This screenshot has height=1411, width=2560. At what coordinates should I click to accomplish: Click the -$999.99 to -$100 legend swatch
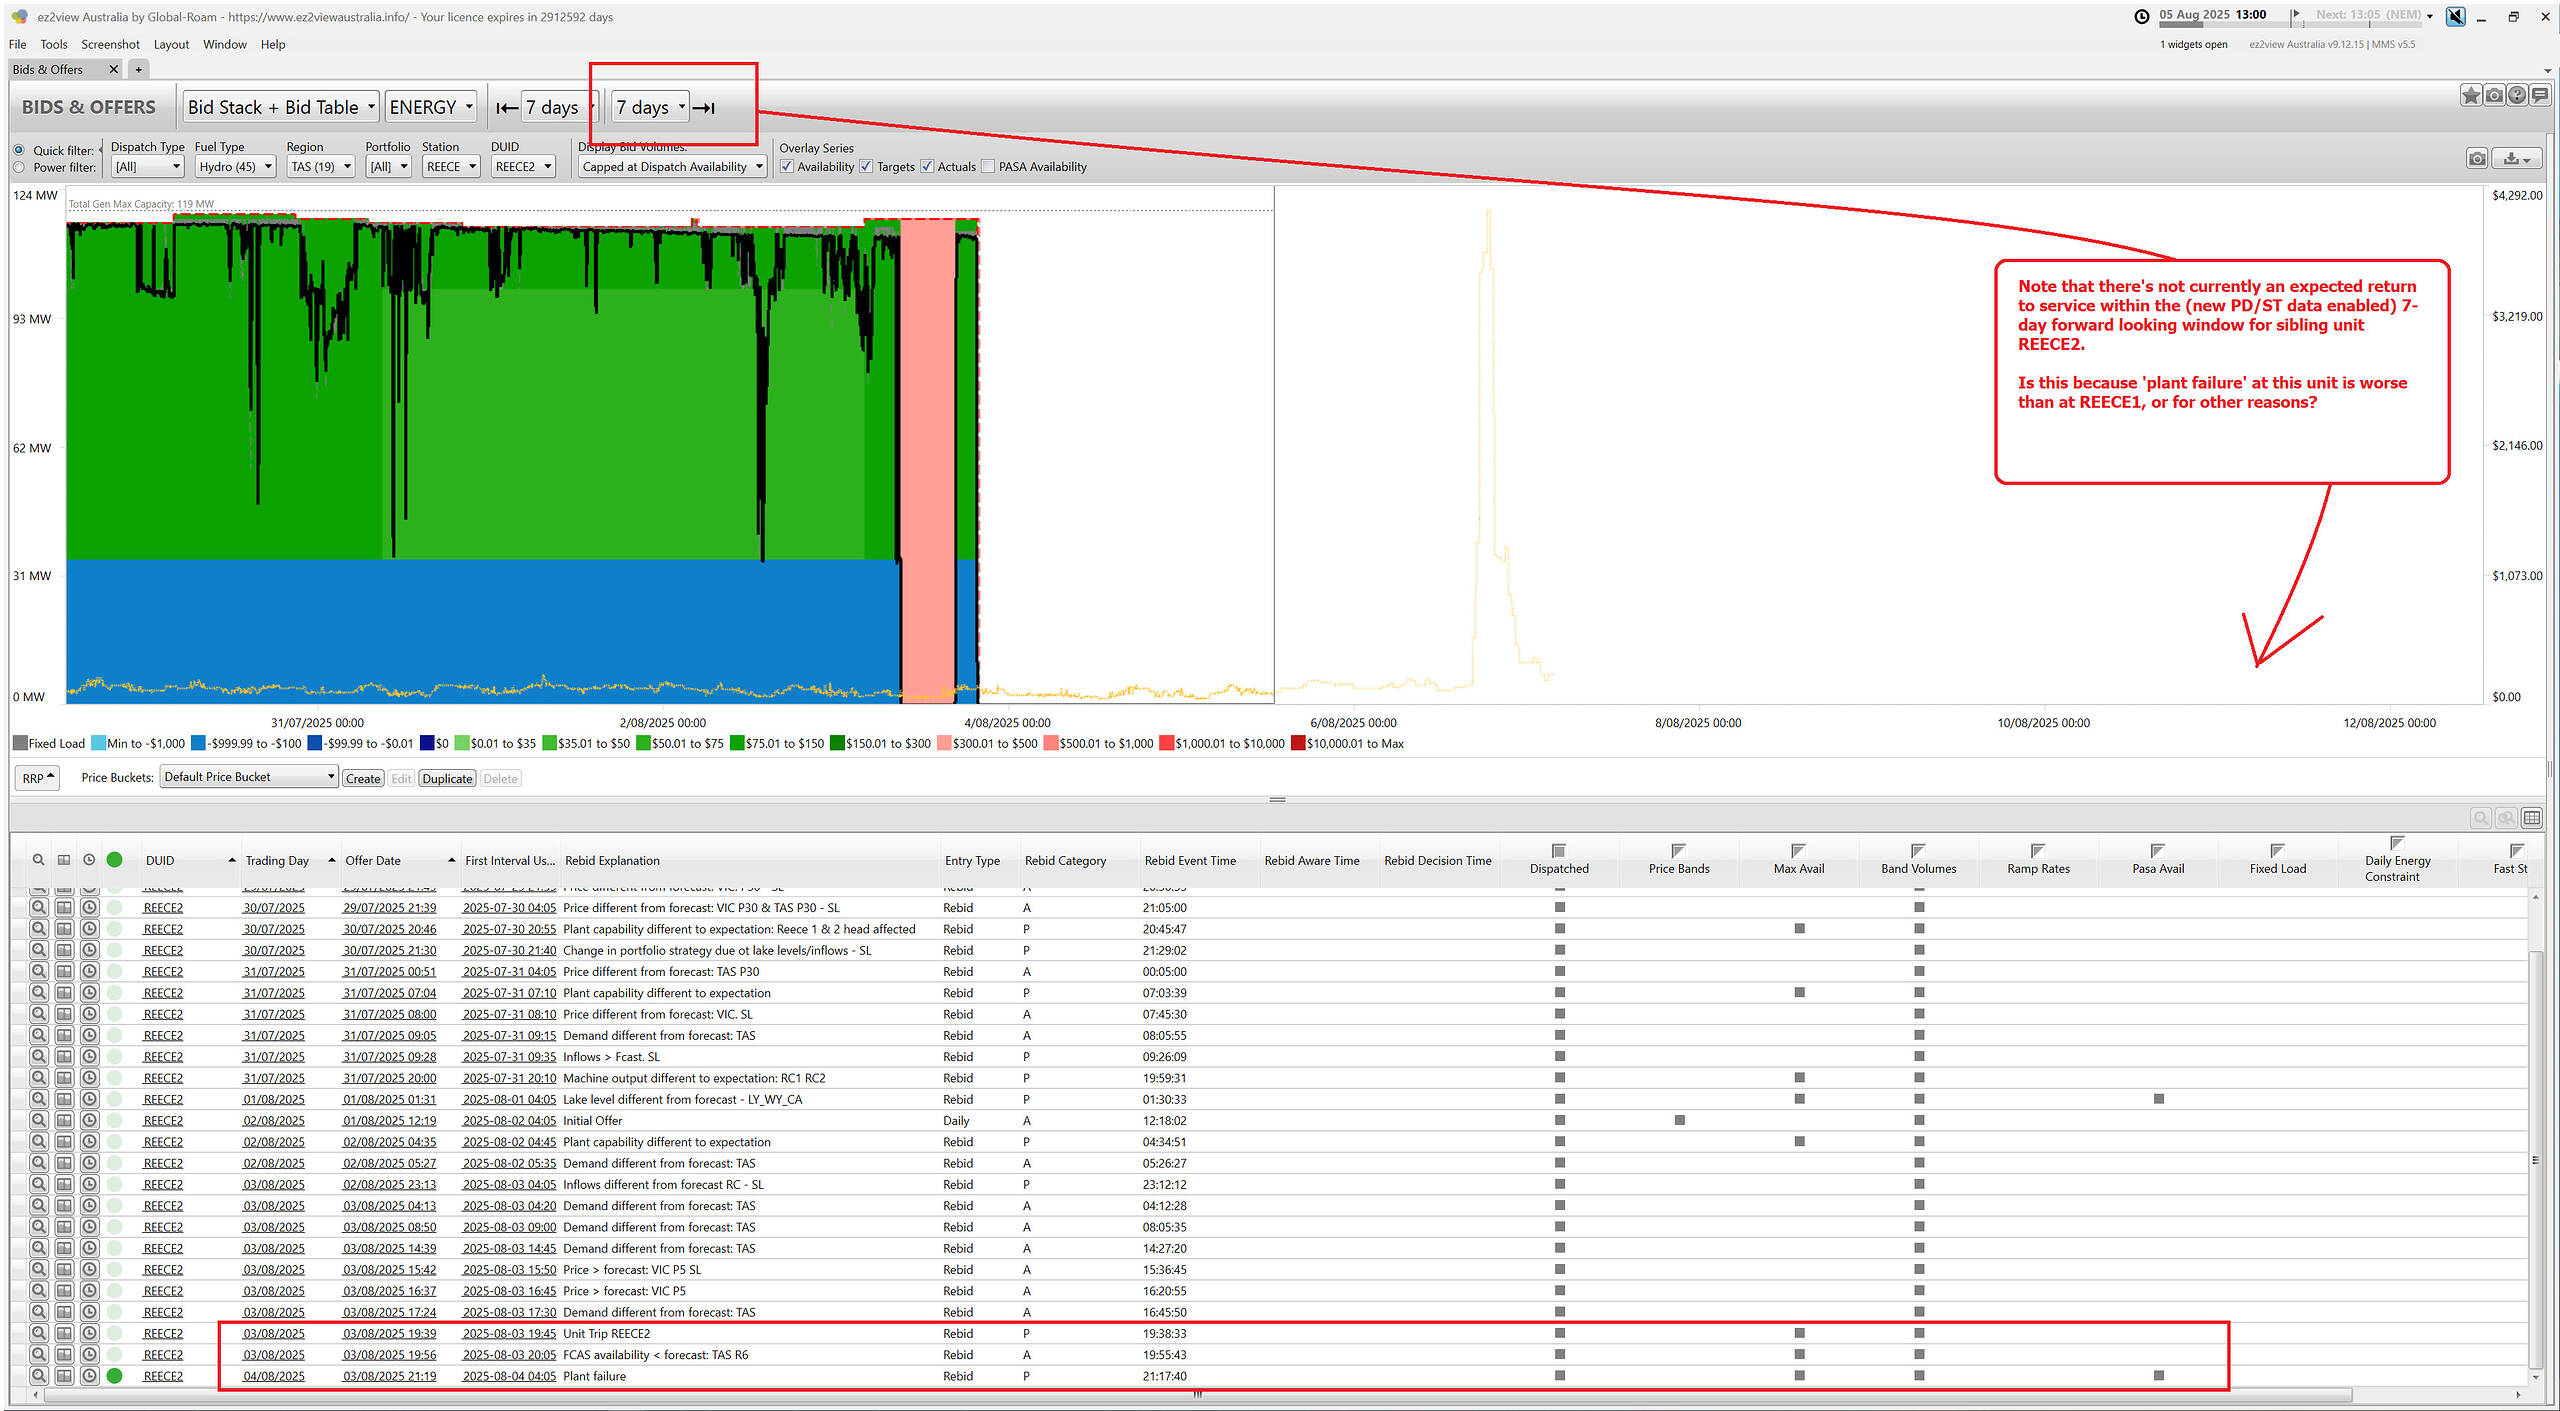[x=198, y=743]
